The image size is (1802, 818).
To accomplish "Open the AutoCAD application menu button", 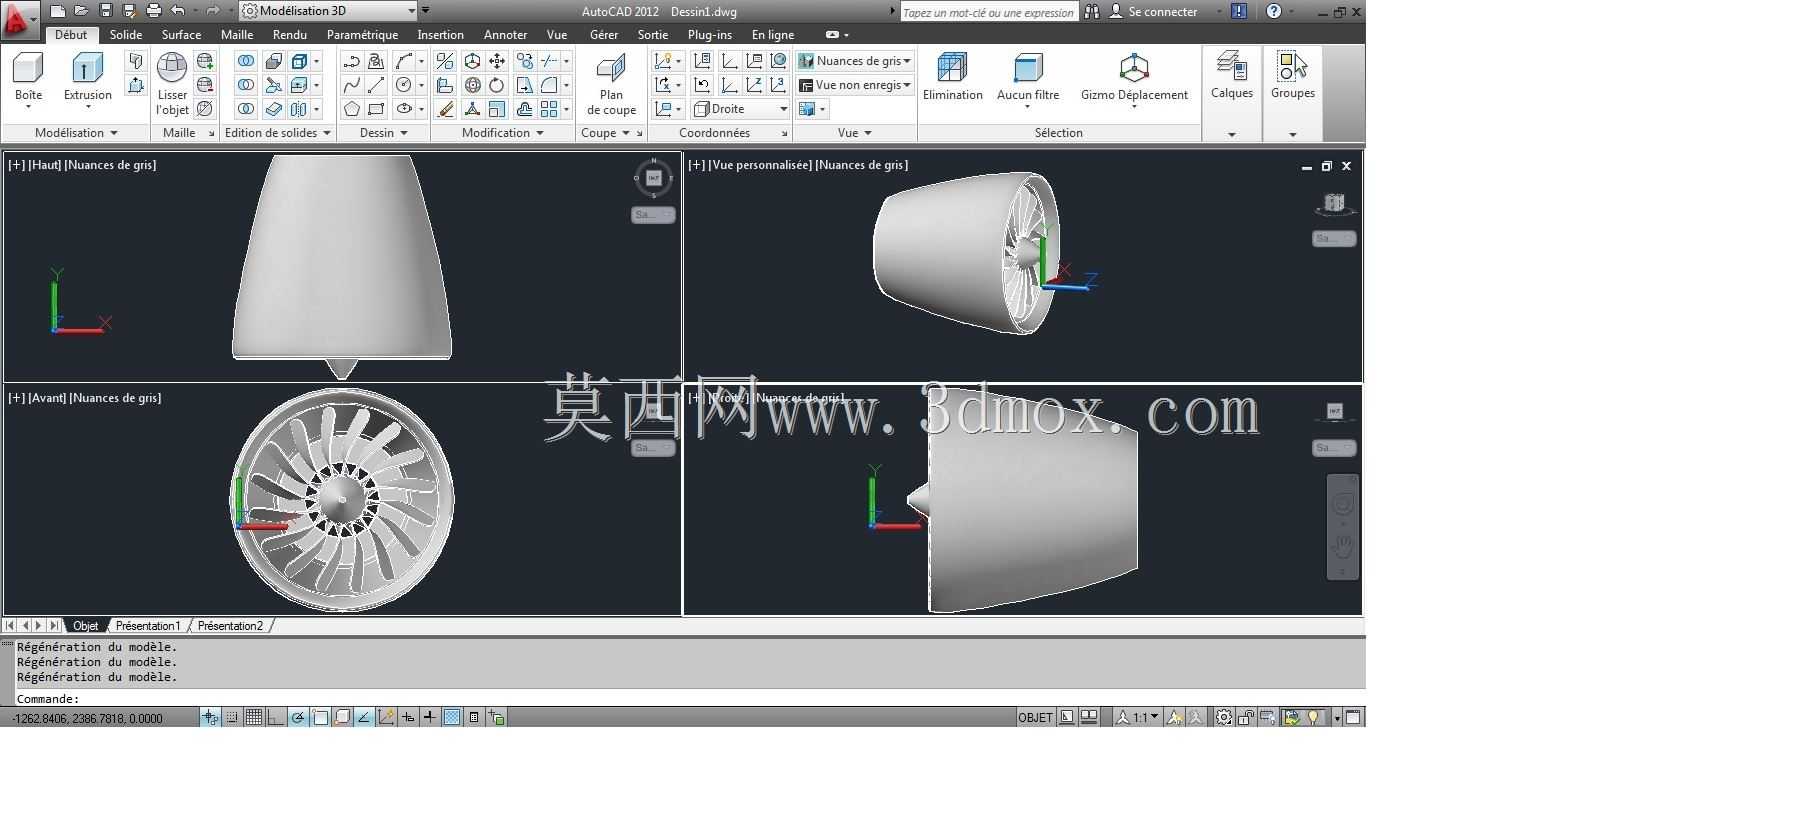I will [18, 19].
